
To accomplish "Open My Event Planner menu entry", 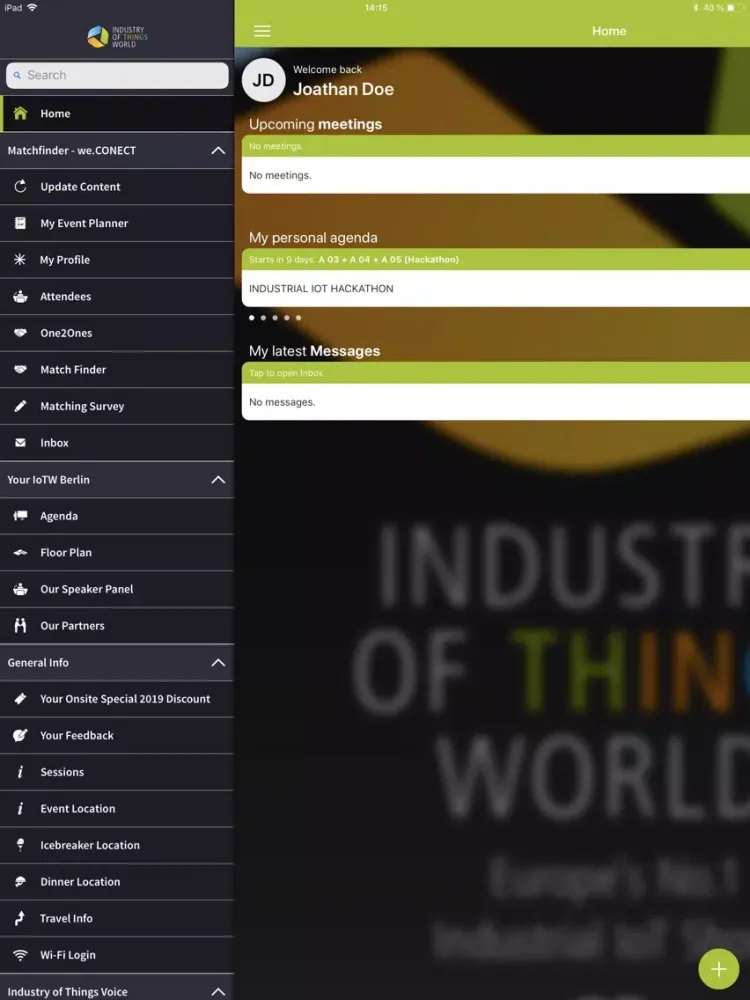I will pos(117,223).
